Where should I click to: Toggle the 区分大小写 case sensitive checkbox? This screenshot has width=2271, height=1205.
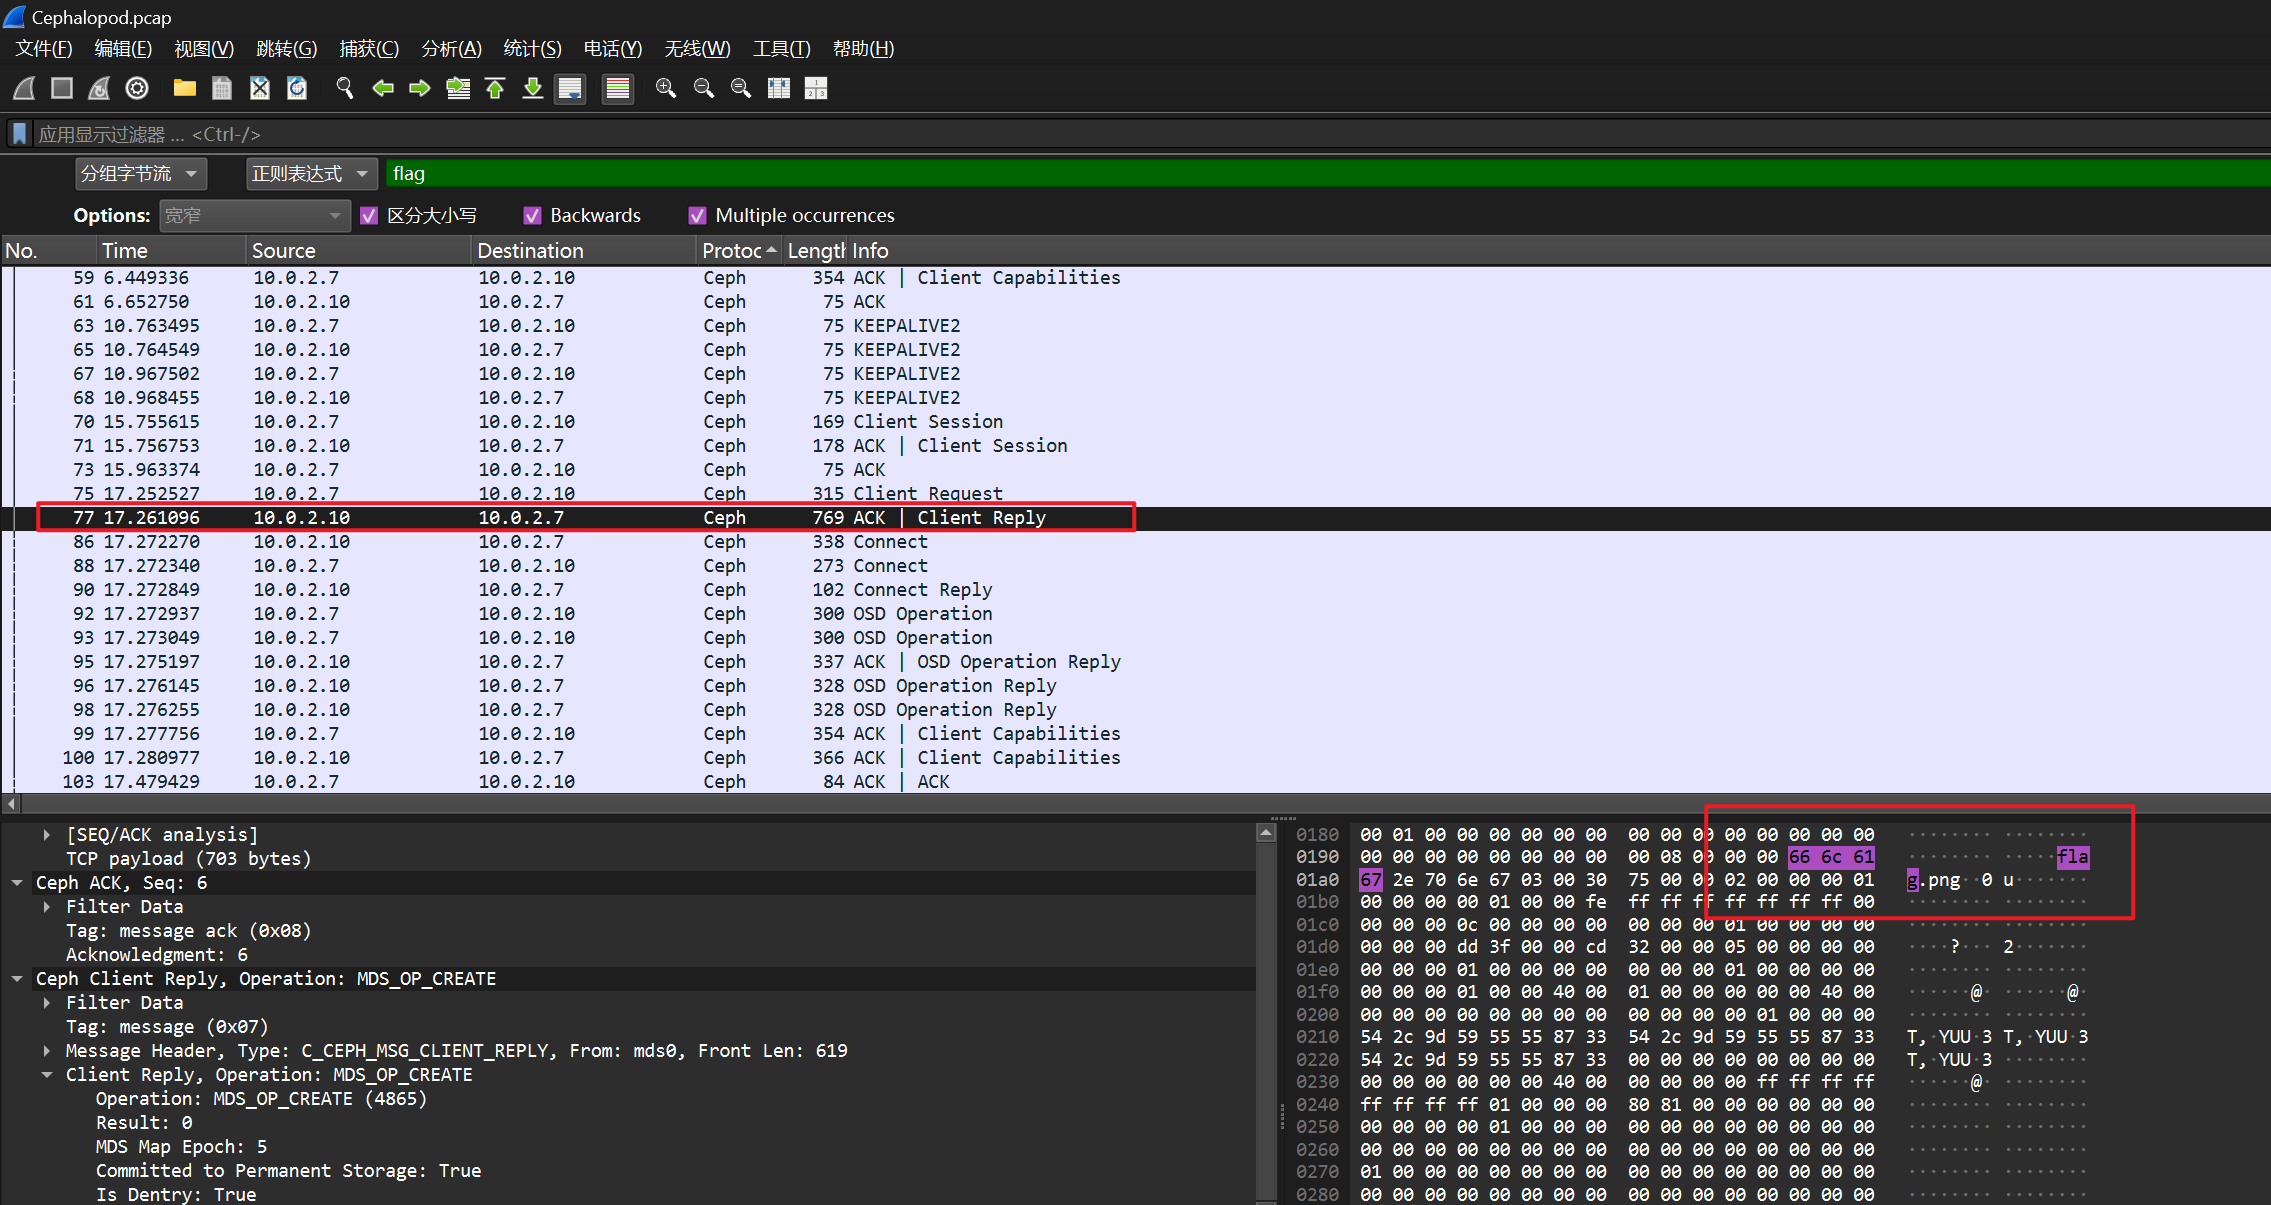pyautogui.click(x=369, y=216)
